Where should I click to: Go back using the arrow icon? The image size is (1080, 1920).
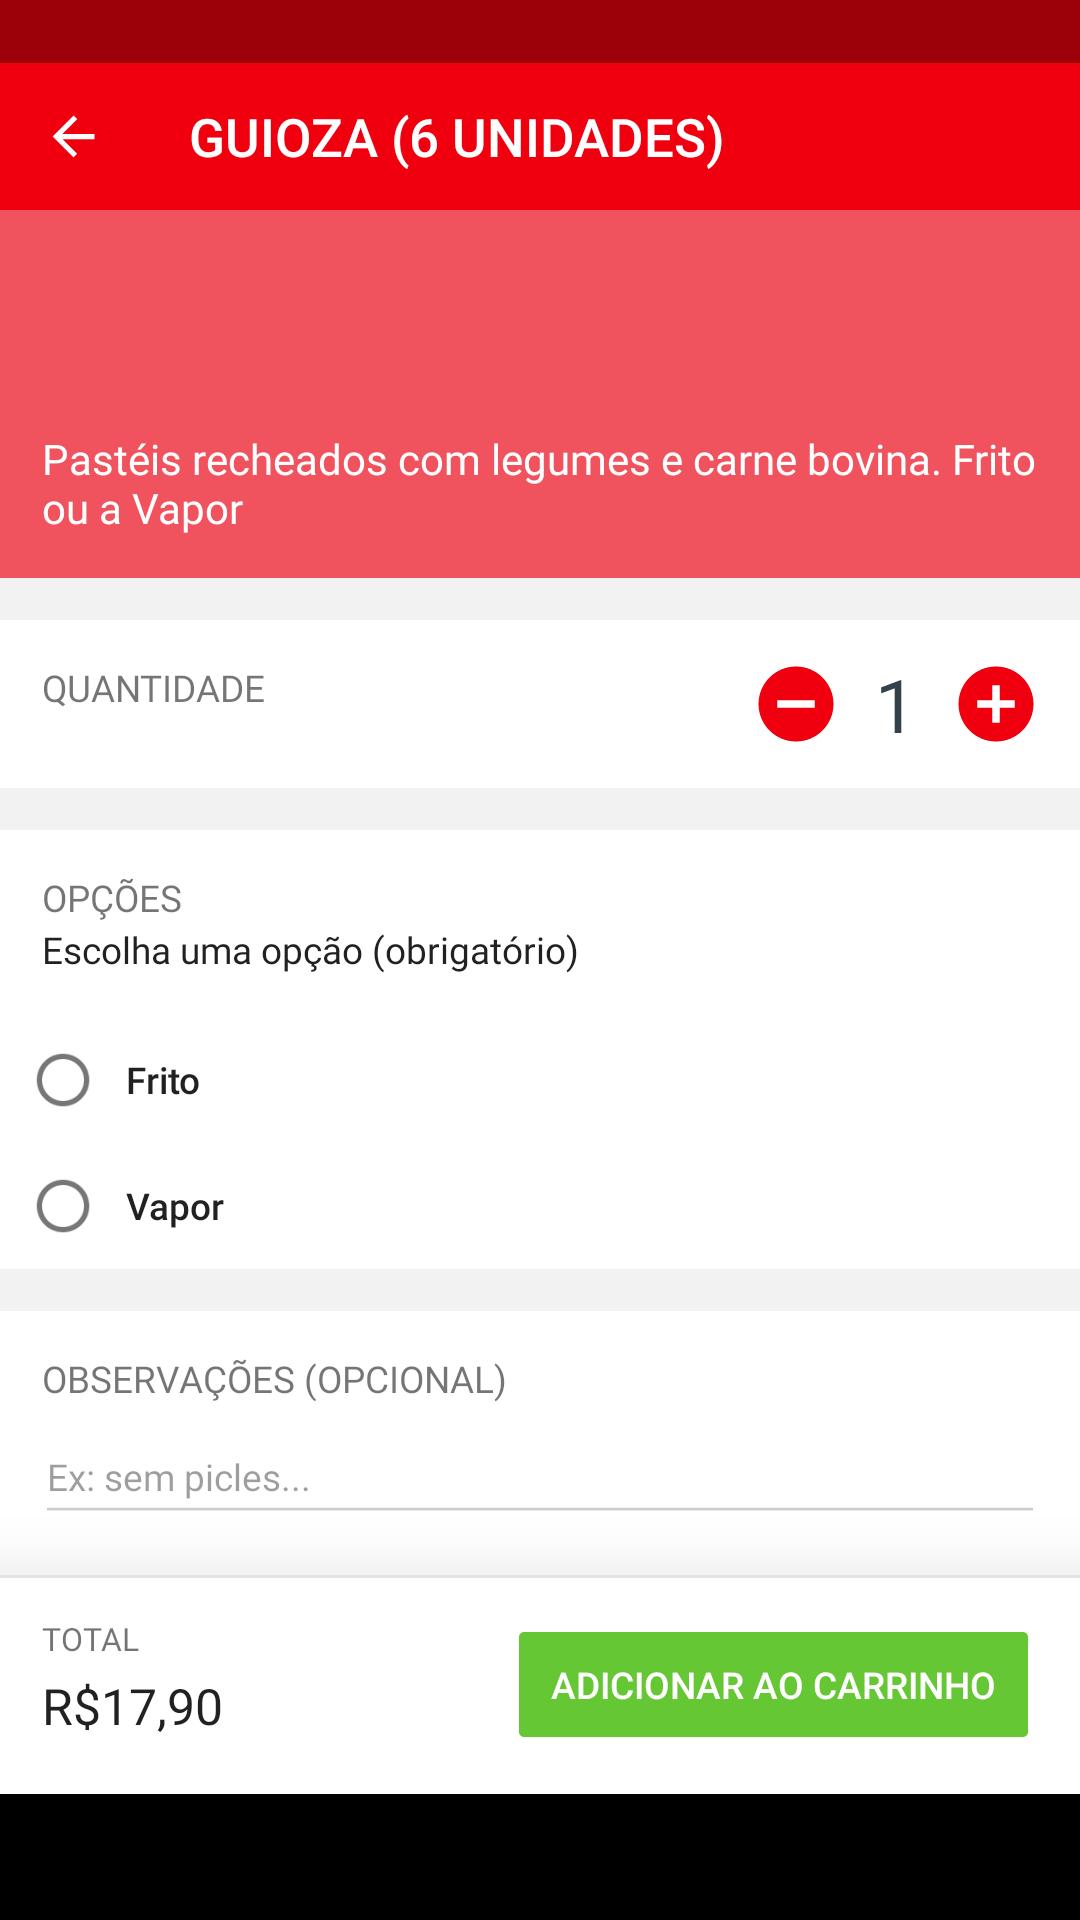click(73, 137)
